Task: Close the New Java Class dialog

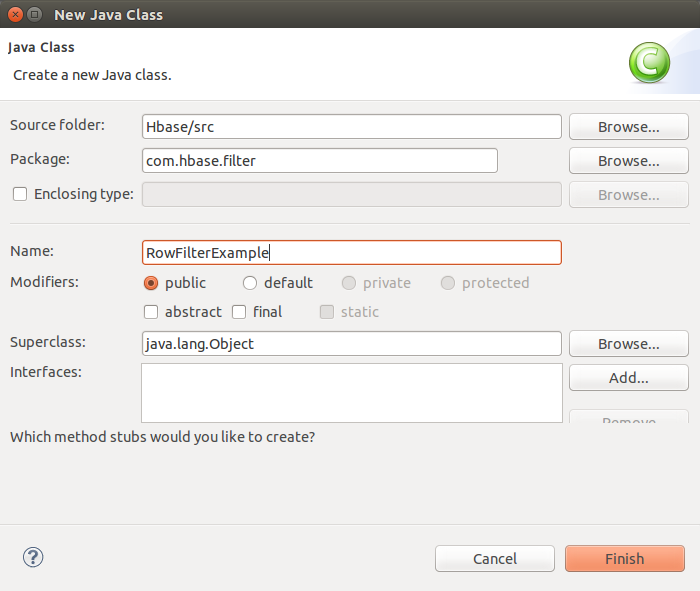Action: (x=13, y=15)
